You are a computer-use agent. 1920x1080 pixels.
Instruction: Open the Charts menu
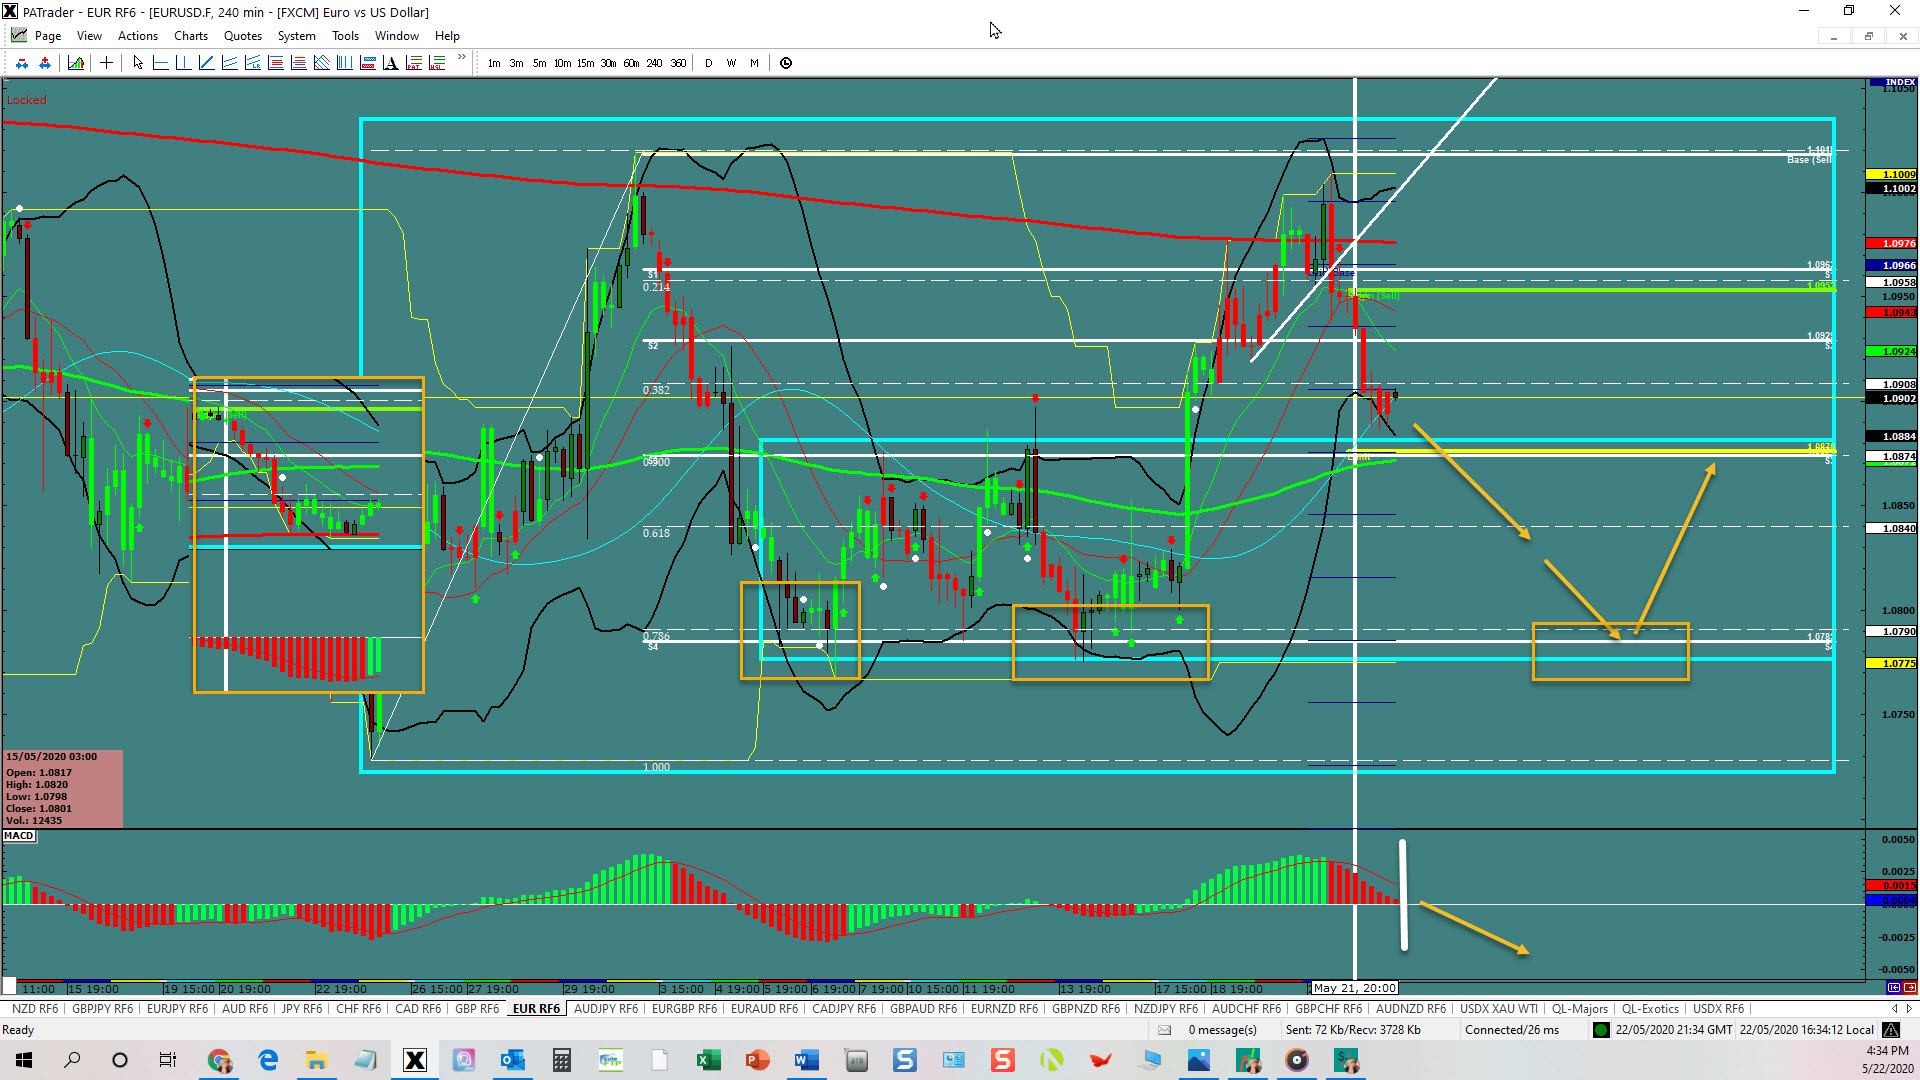point(191,36)
